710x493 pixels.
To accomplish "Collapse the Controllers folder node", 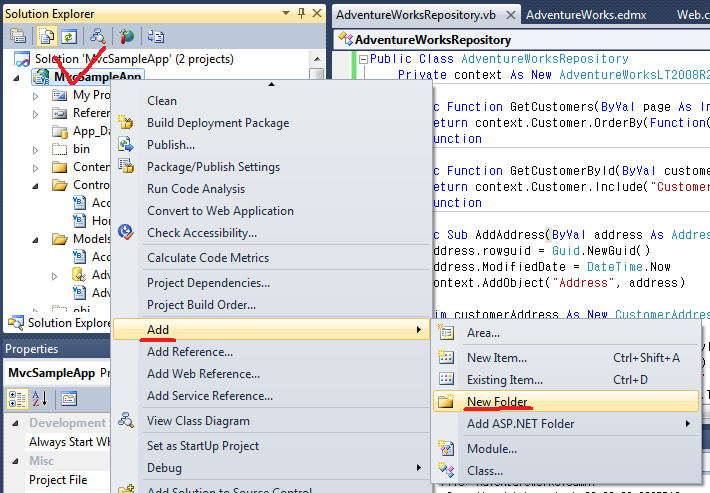I will [x=35, y=186].
